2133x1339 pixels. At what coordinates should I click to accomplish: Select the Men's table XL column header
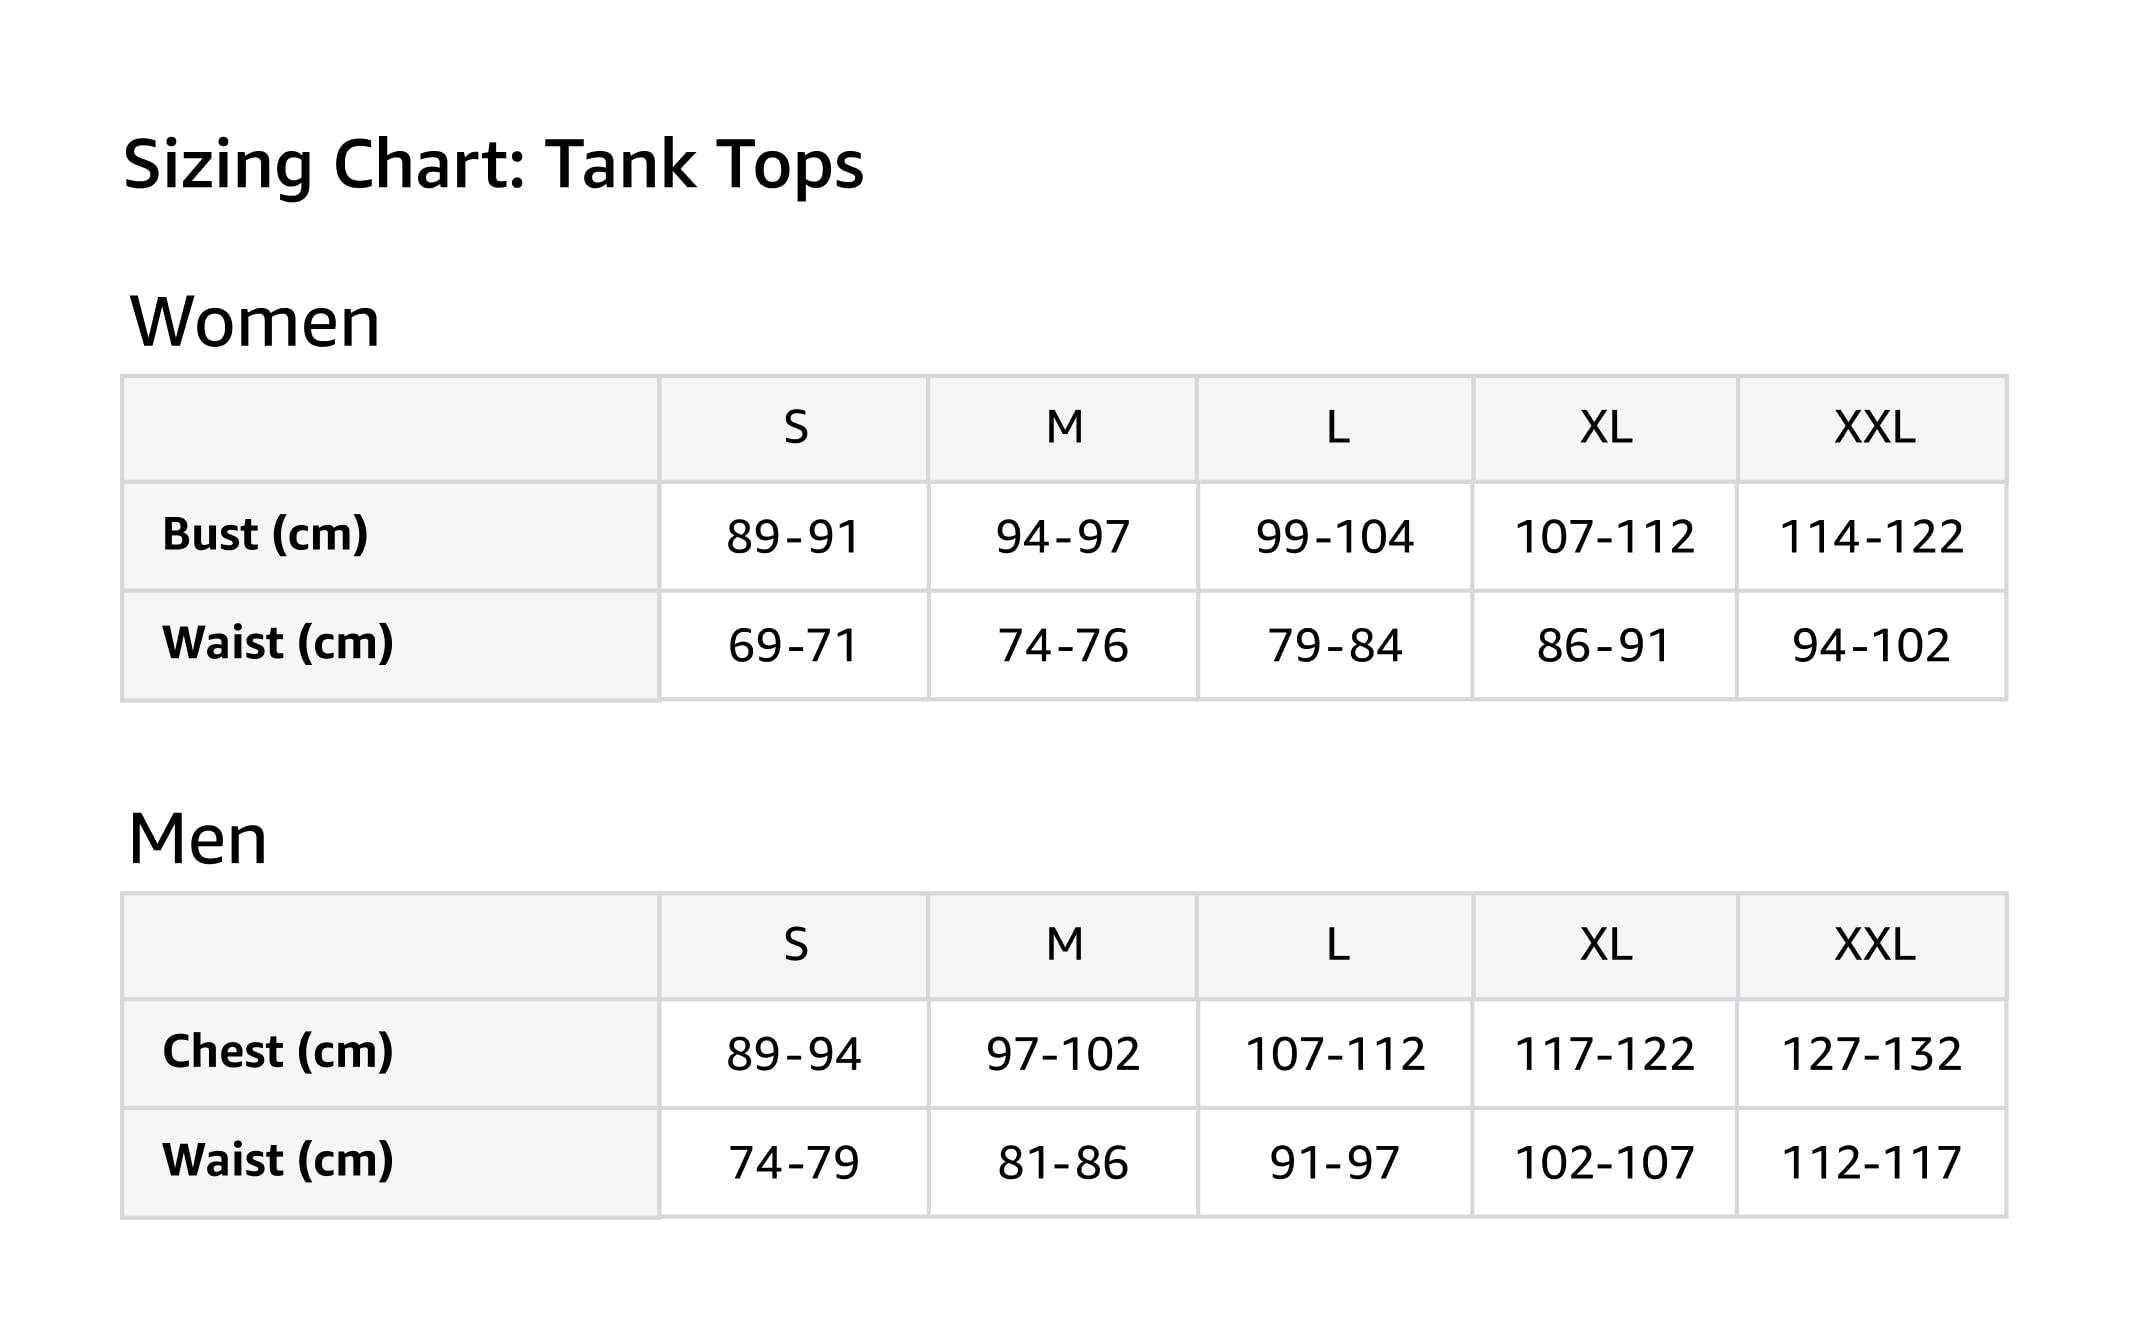click(1605, 945)
